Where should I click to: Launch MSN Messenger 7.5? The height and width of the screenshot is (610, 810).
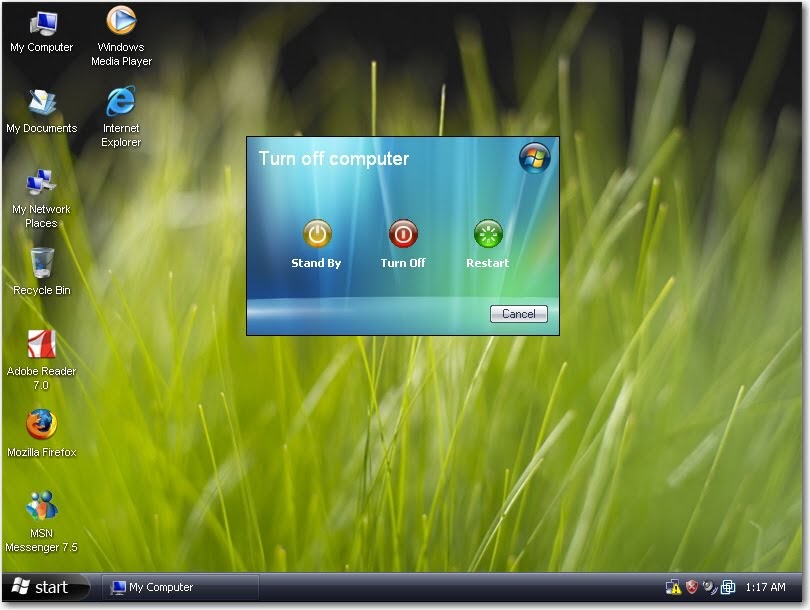[40, 505]
